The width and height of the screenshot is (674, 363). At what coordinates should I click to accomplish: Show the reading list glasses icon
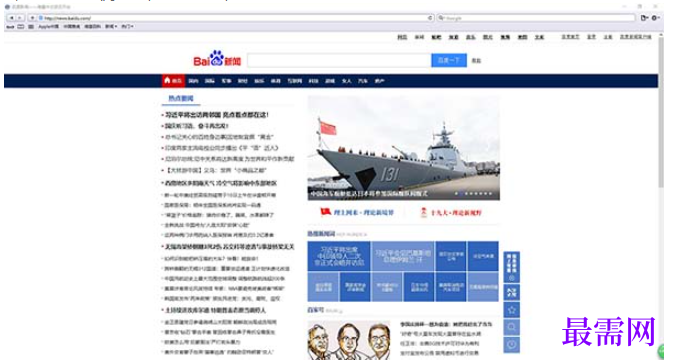click(x=10, y=27)
